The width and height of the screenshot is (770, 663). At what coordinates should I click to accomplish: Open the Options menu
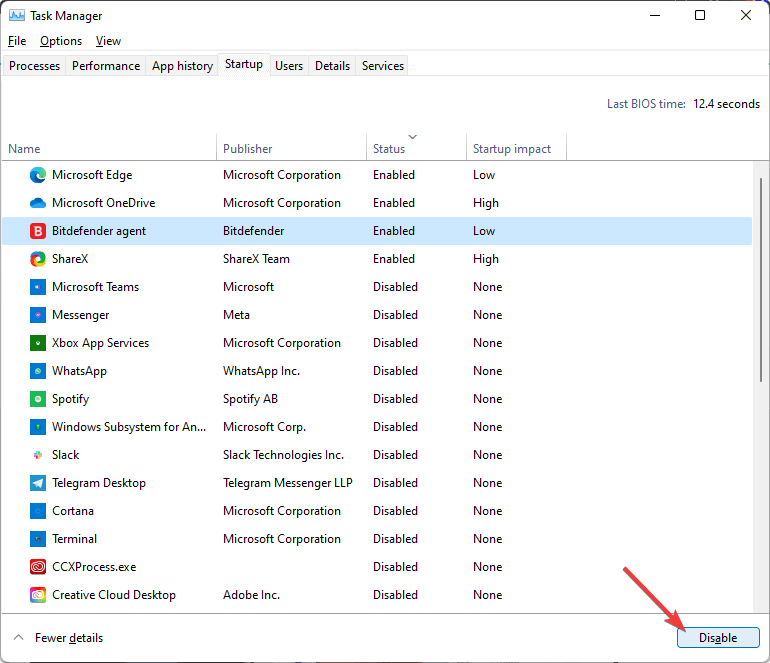[x=61, y=41]
